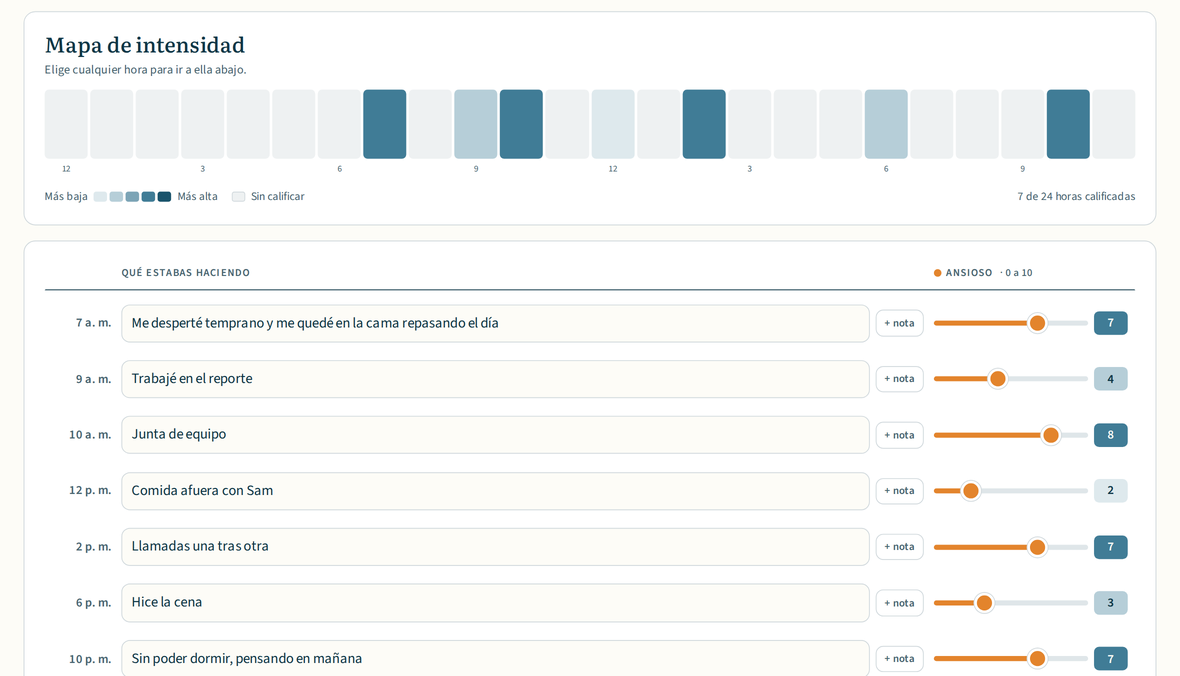Viewport: 1180px width, 676px height.
Task: Edit the Sin poder dormir text field
Action: coord(495,659)
